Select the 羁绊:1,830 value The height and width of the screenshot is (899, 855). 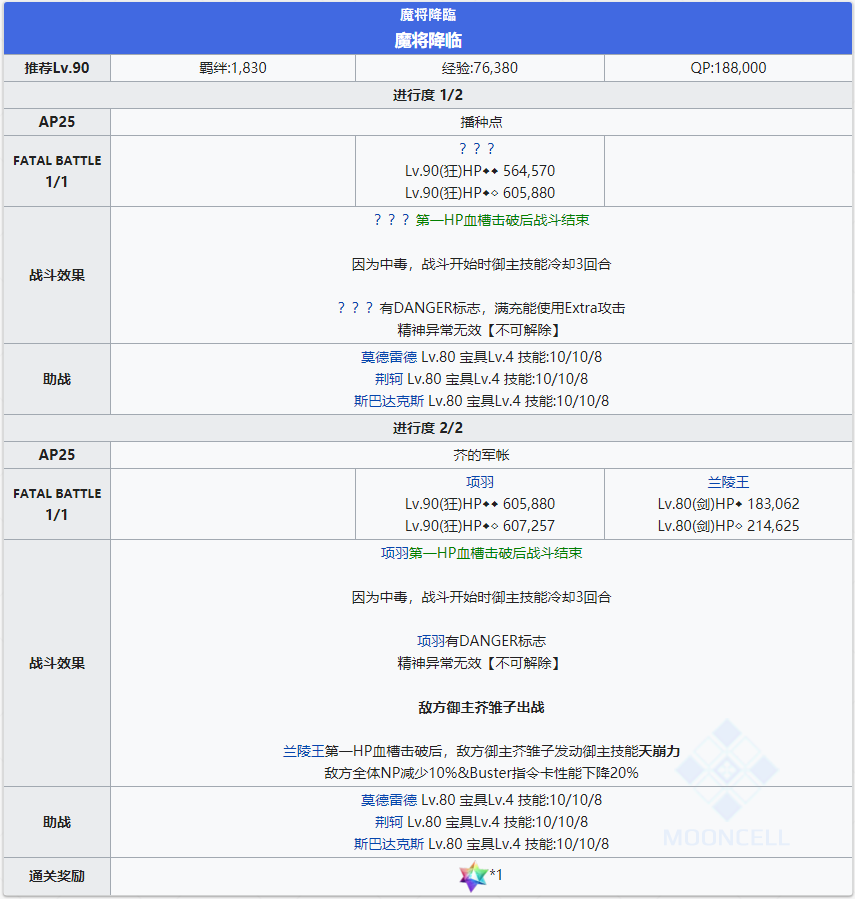233,68
